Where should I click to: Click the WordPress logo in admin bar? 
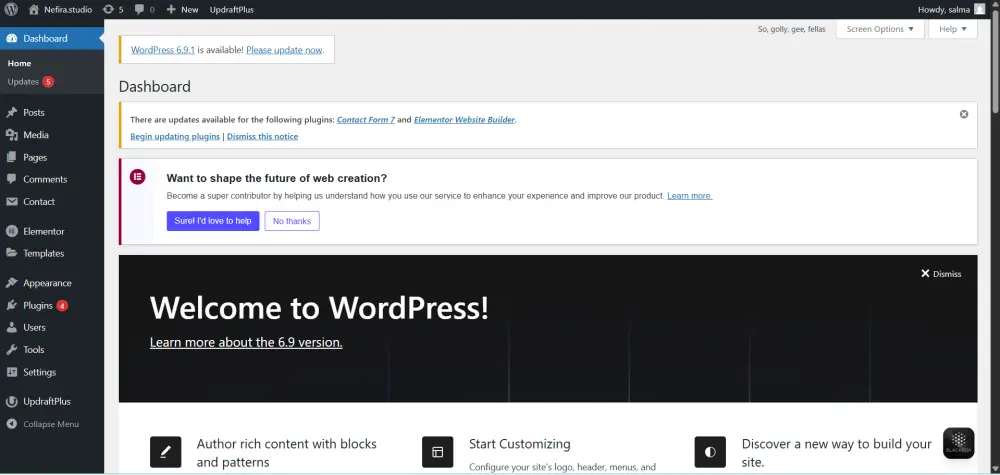click(11, 10)
